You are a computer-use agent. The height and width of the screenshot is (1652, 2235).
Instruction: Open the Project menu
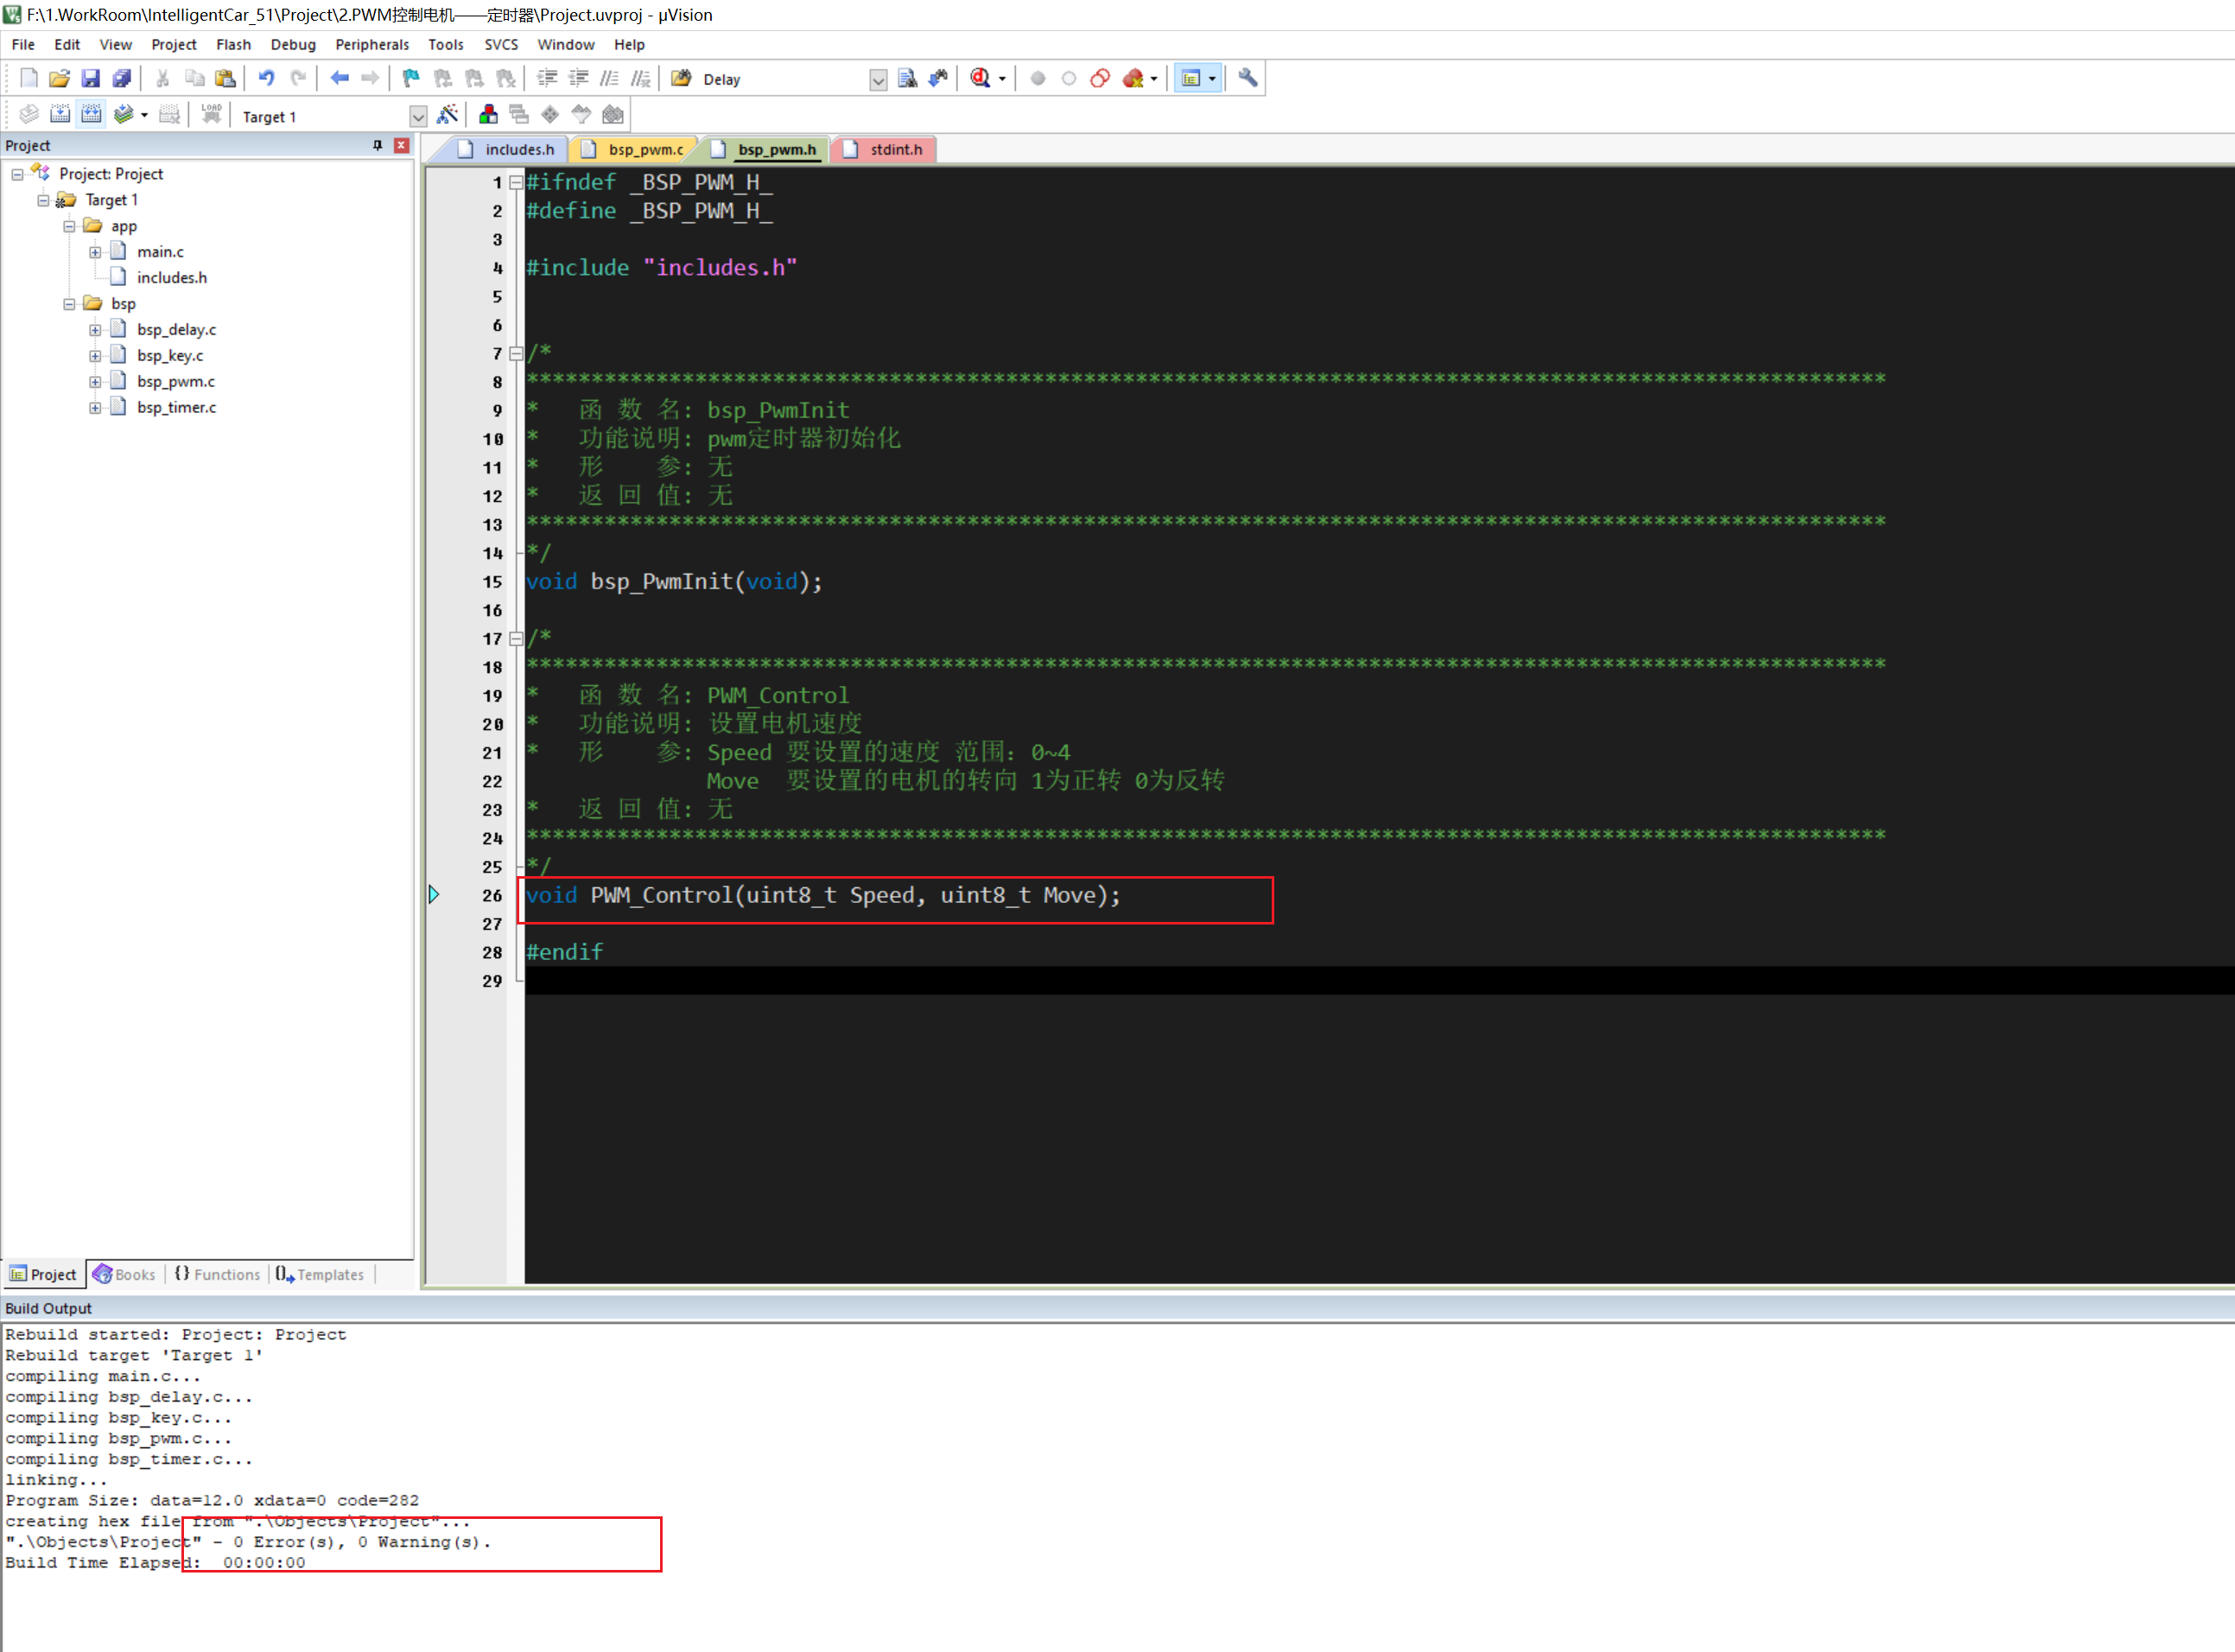(174, 45)
